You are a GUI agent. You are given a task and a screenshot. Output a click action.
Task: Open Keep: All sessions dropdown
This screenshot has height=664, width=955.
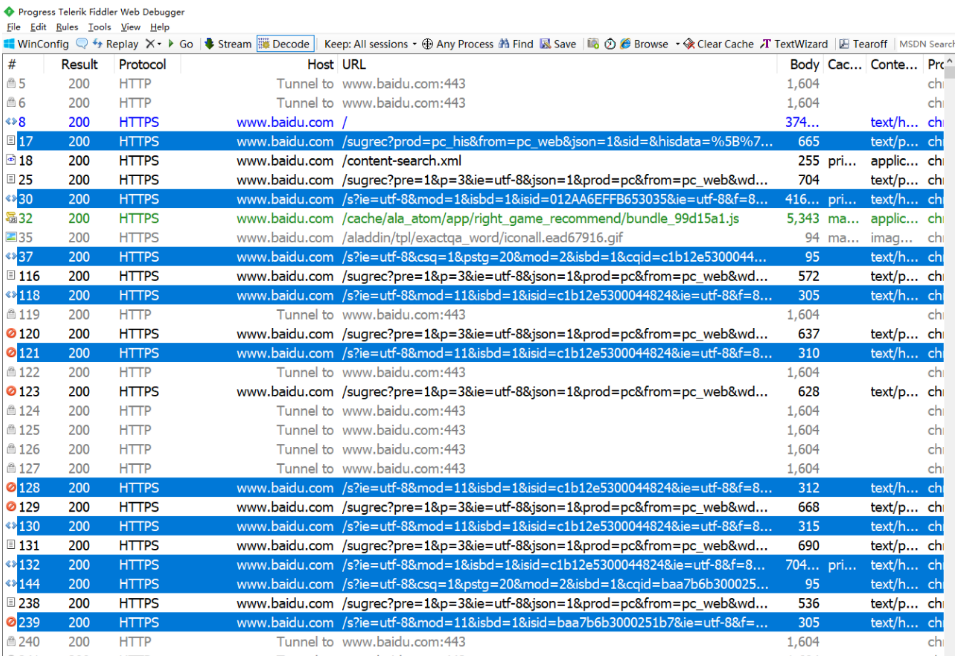click(370, 44)
